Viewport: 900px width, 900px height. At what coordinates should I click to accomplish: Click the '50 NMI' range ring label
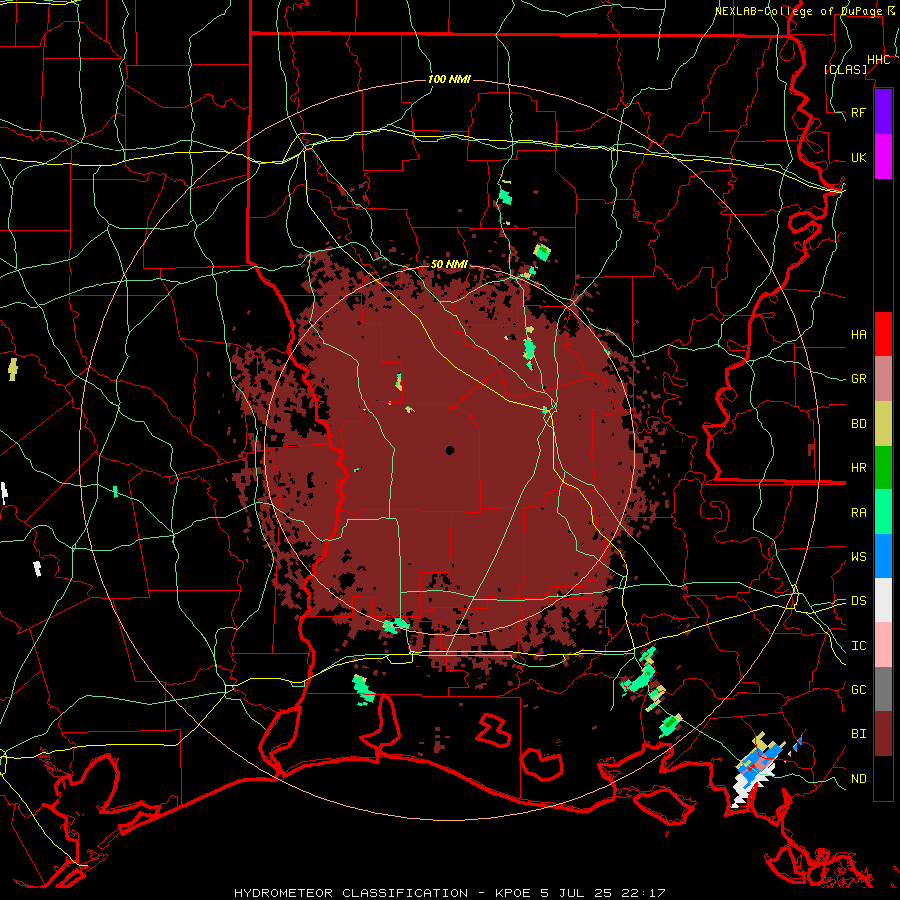click(449, 265)
